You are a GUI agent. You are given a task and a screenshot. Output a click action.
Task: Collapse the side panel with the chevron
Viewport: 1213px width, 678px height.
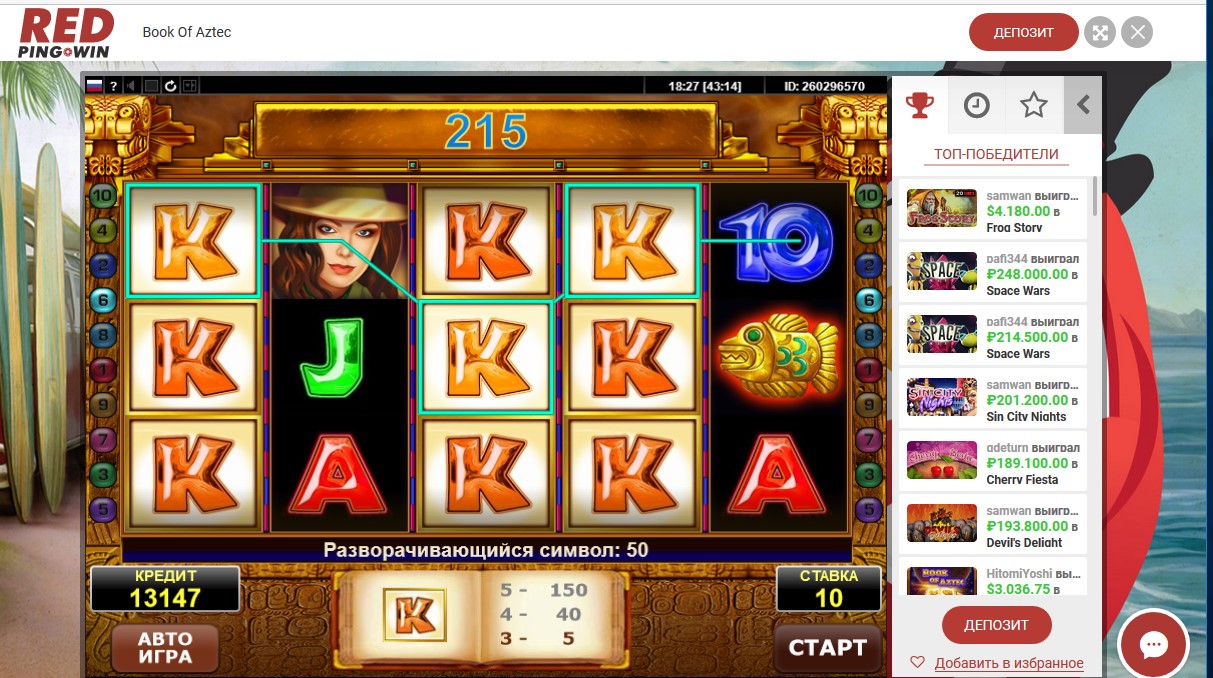point(1083,105)
